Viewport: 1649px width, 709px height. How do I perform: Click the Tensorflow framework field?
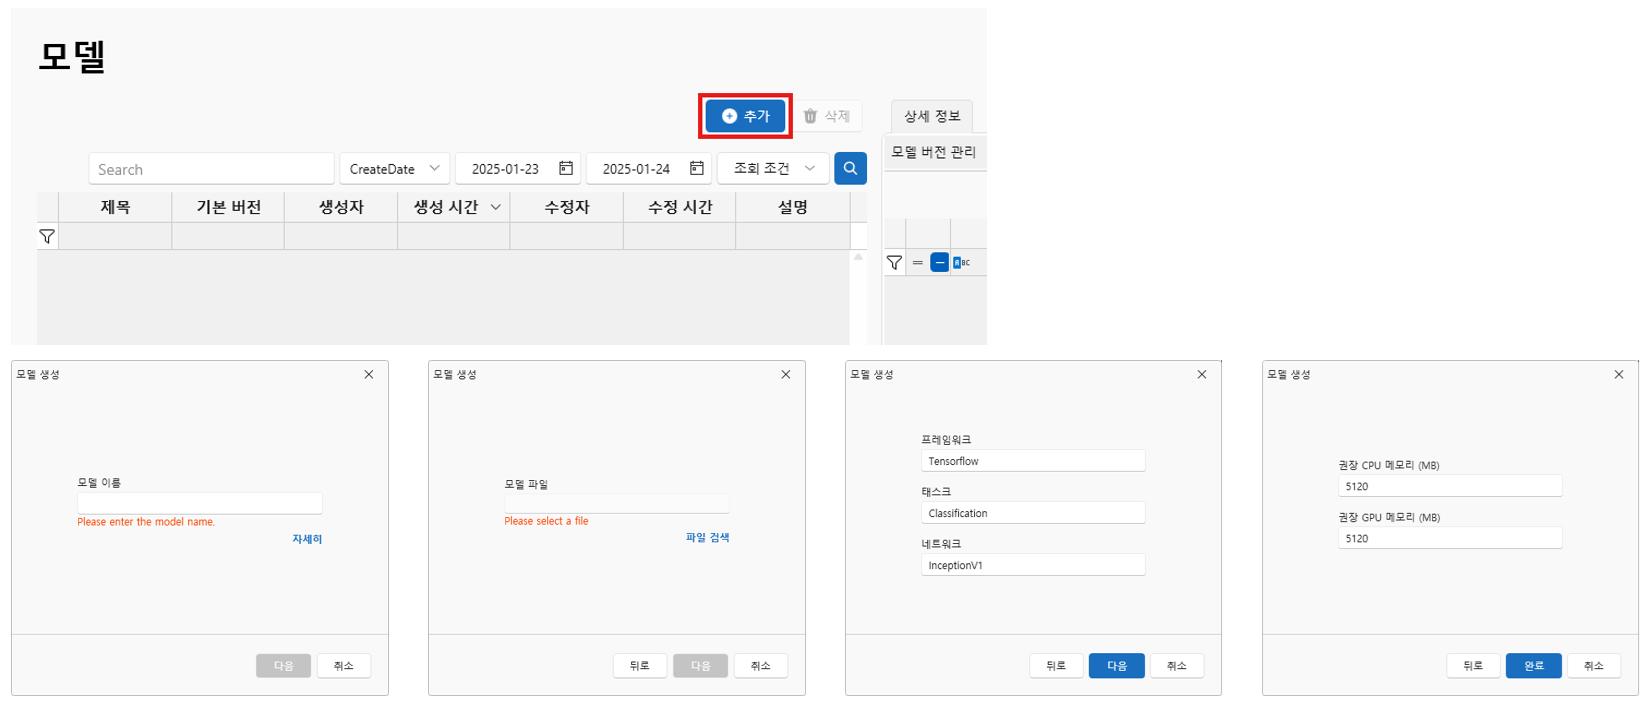[1032, 461]
